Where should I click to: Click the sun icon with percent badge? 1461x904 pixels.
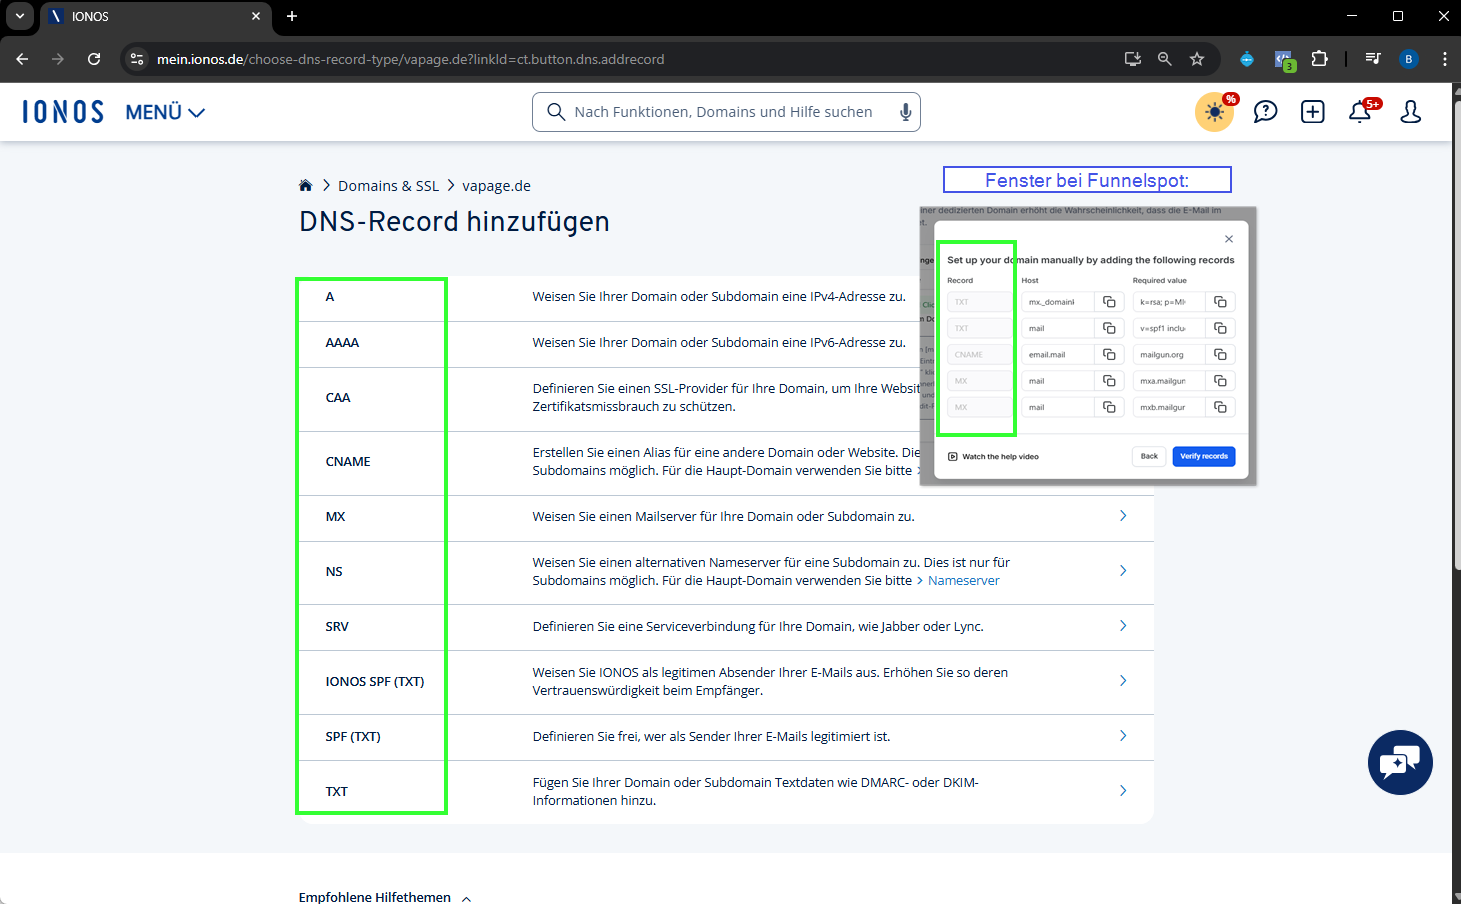point(1215,112)
